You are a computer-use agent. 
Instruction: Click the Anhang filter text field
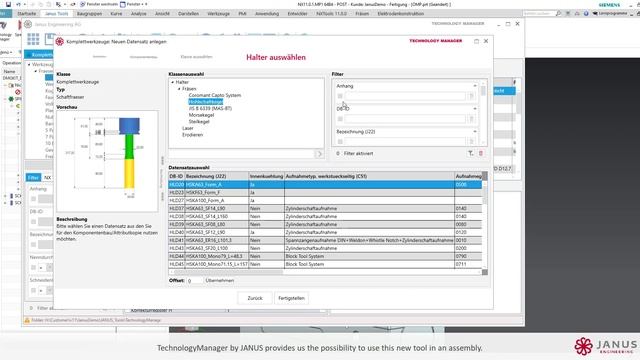point(405,96)
